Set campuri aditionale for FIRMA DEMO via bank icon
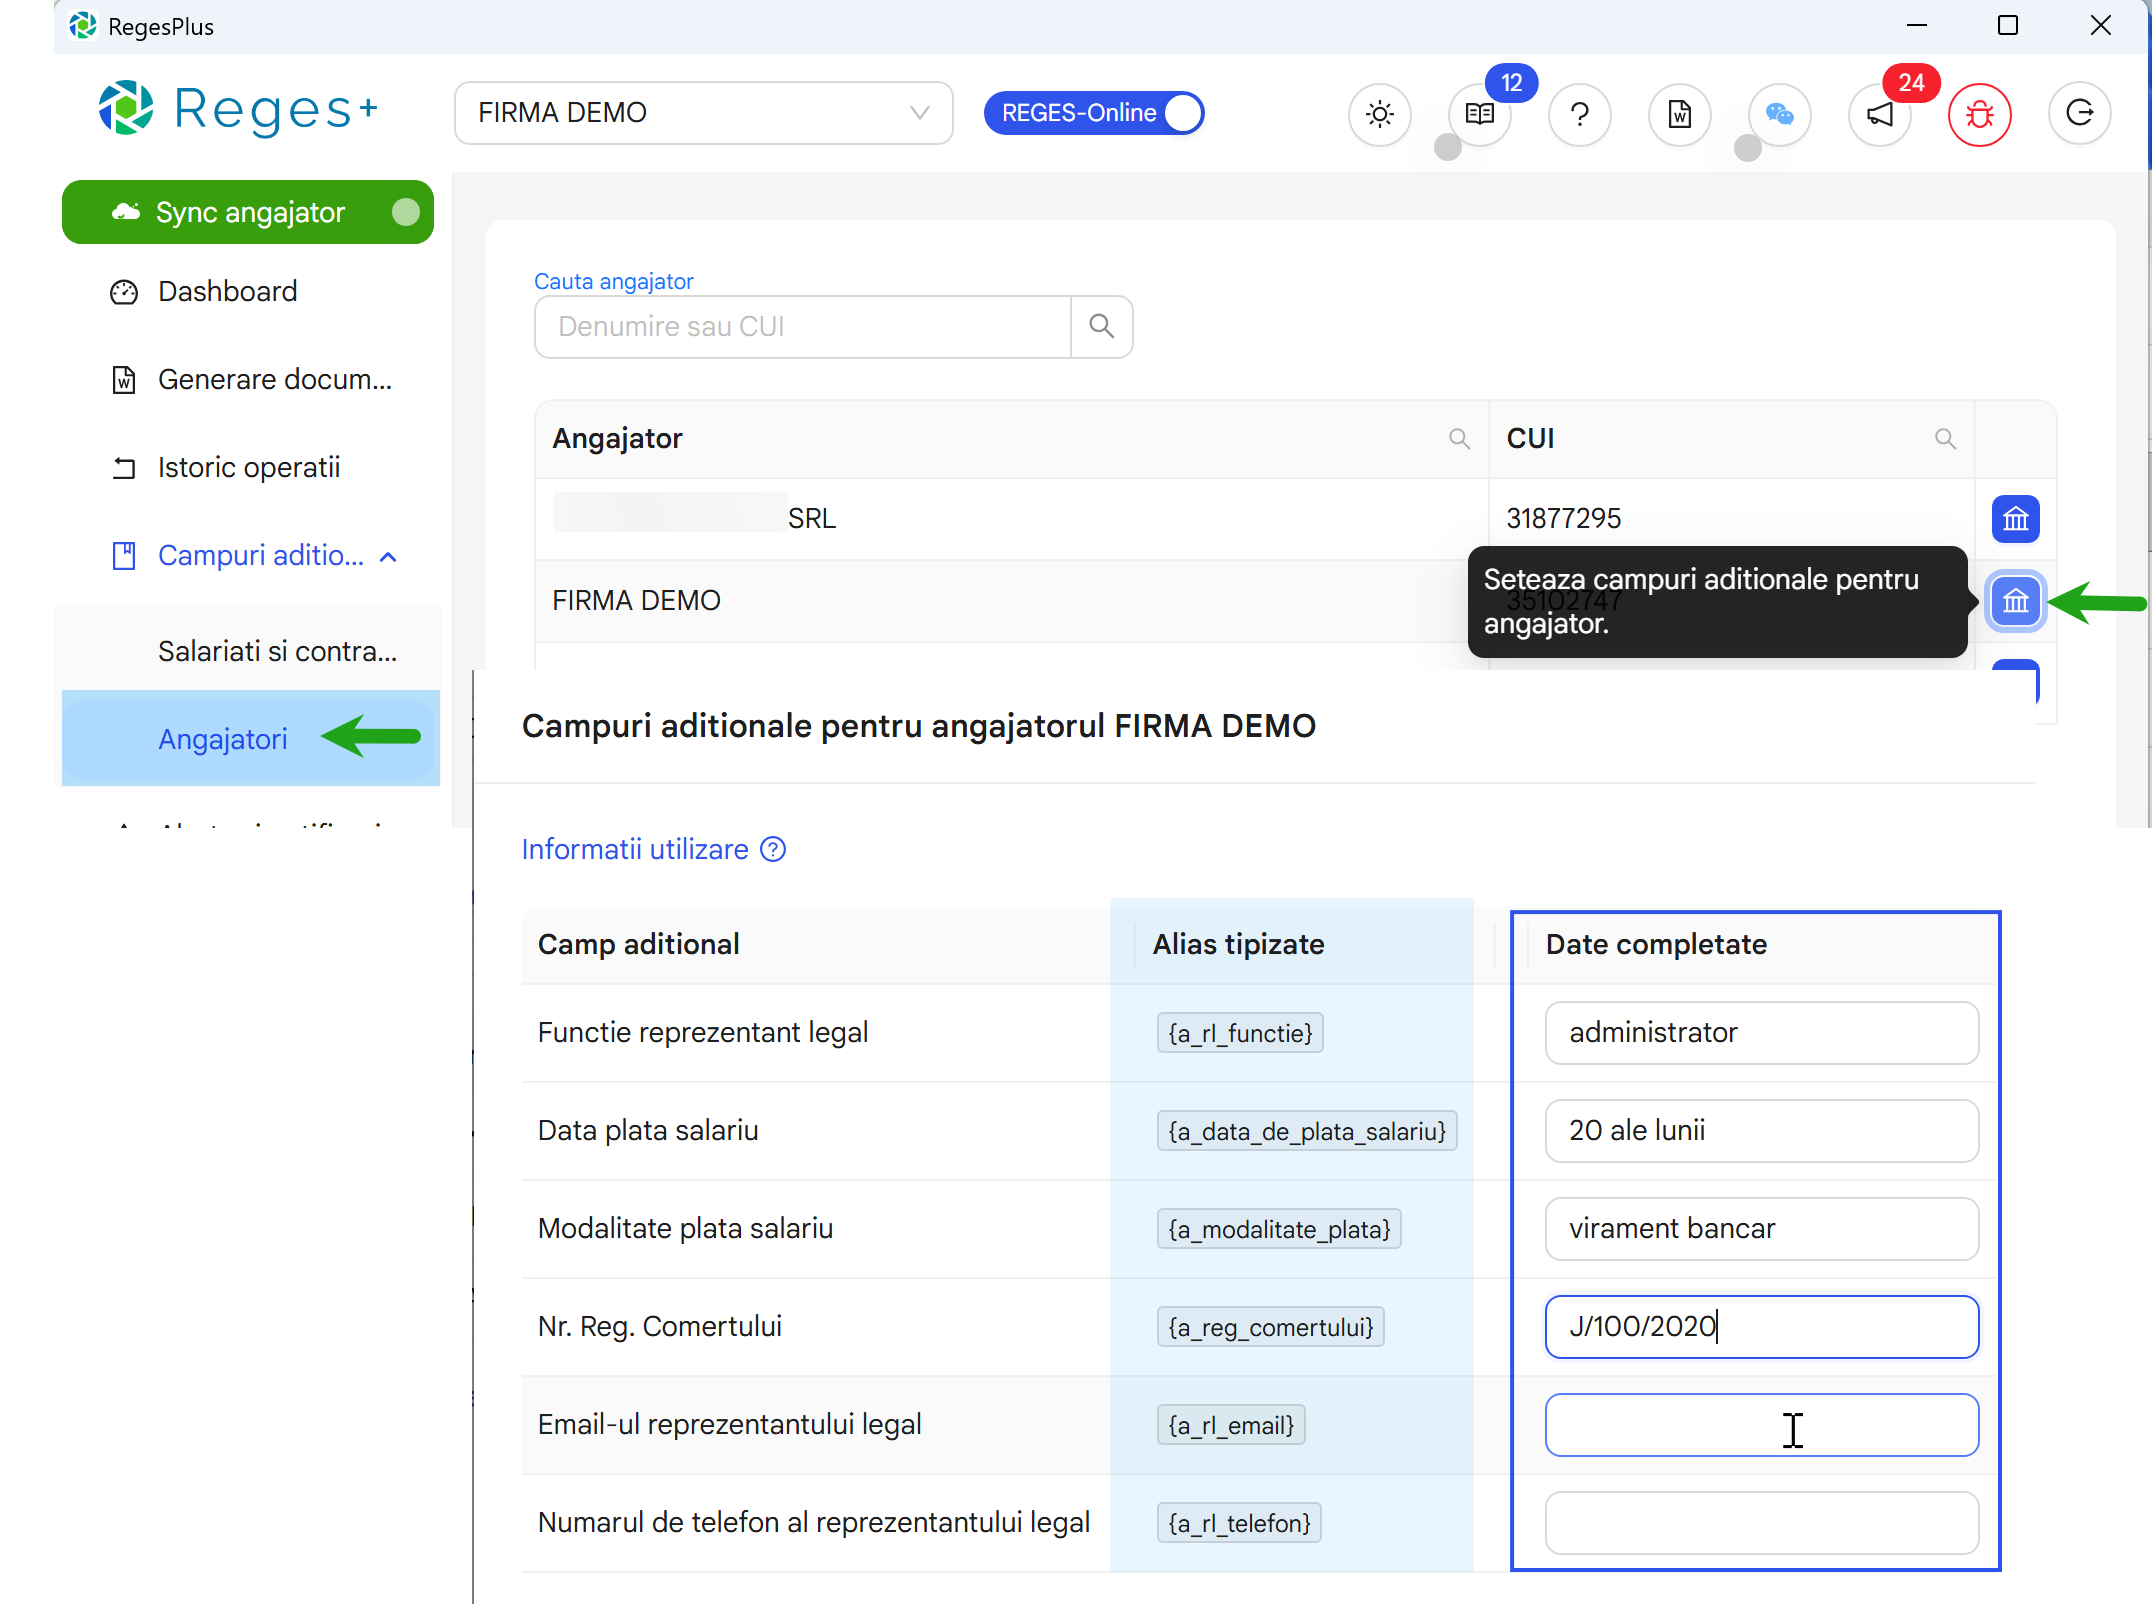 (2016, 601)
